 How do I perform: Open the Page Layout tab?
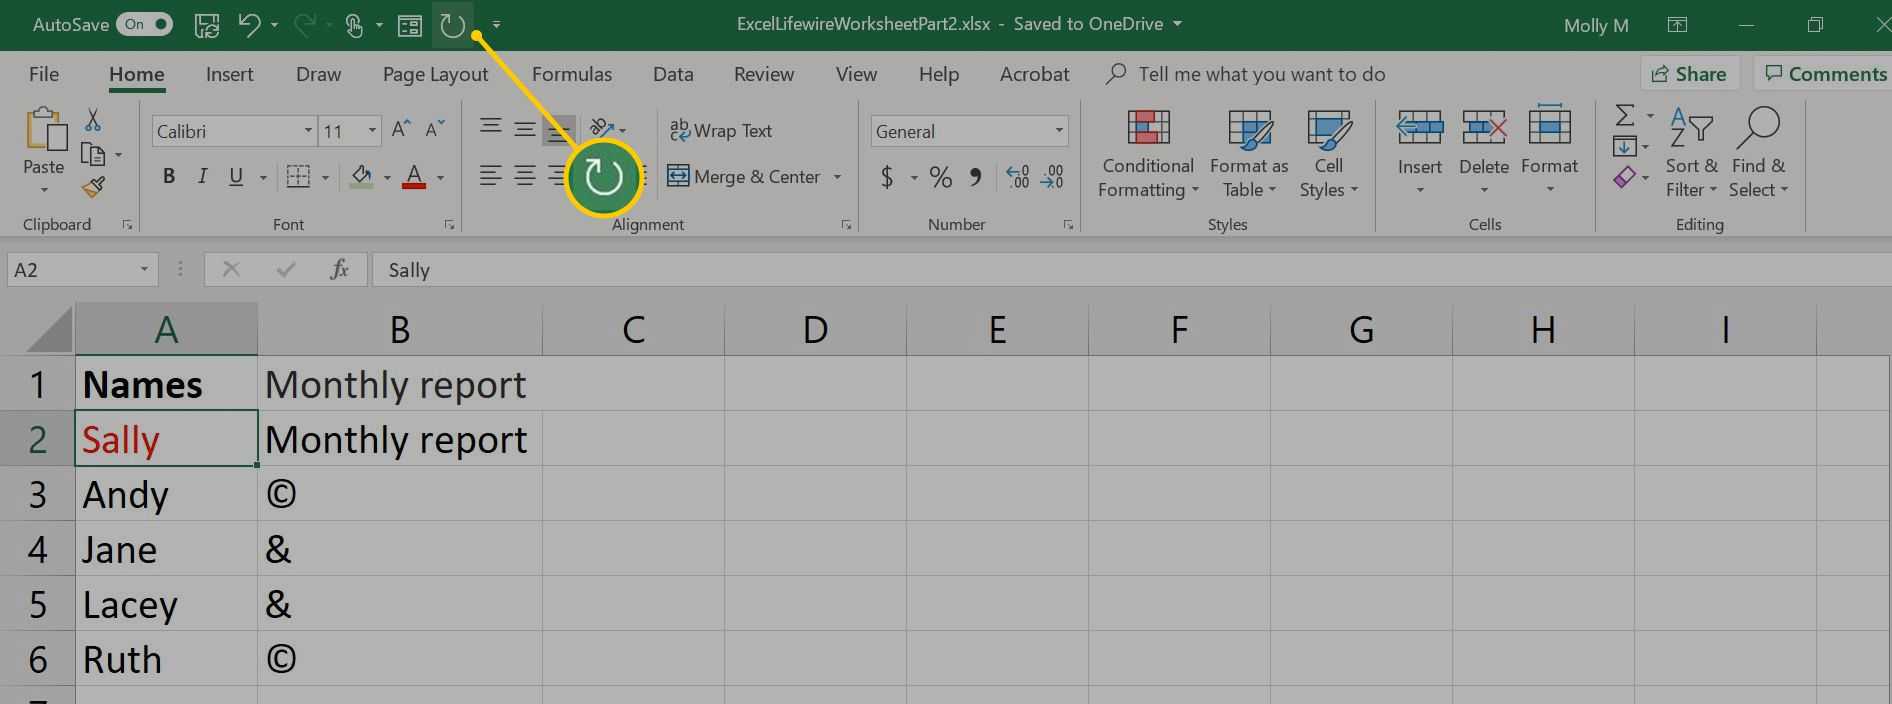tap(435, 75)
